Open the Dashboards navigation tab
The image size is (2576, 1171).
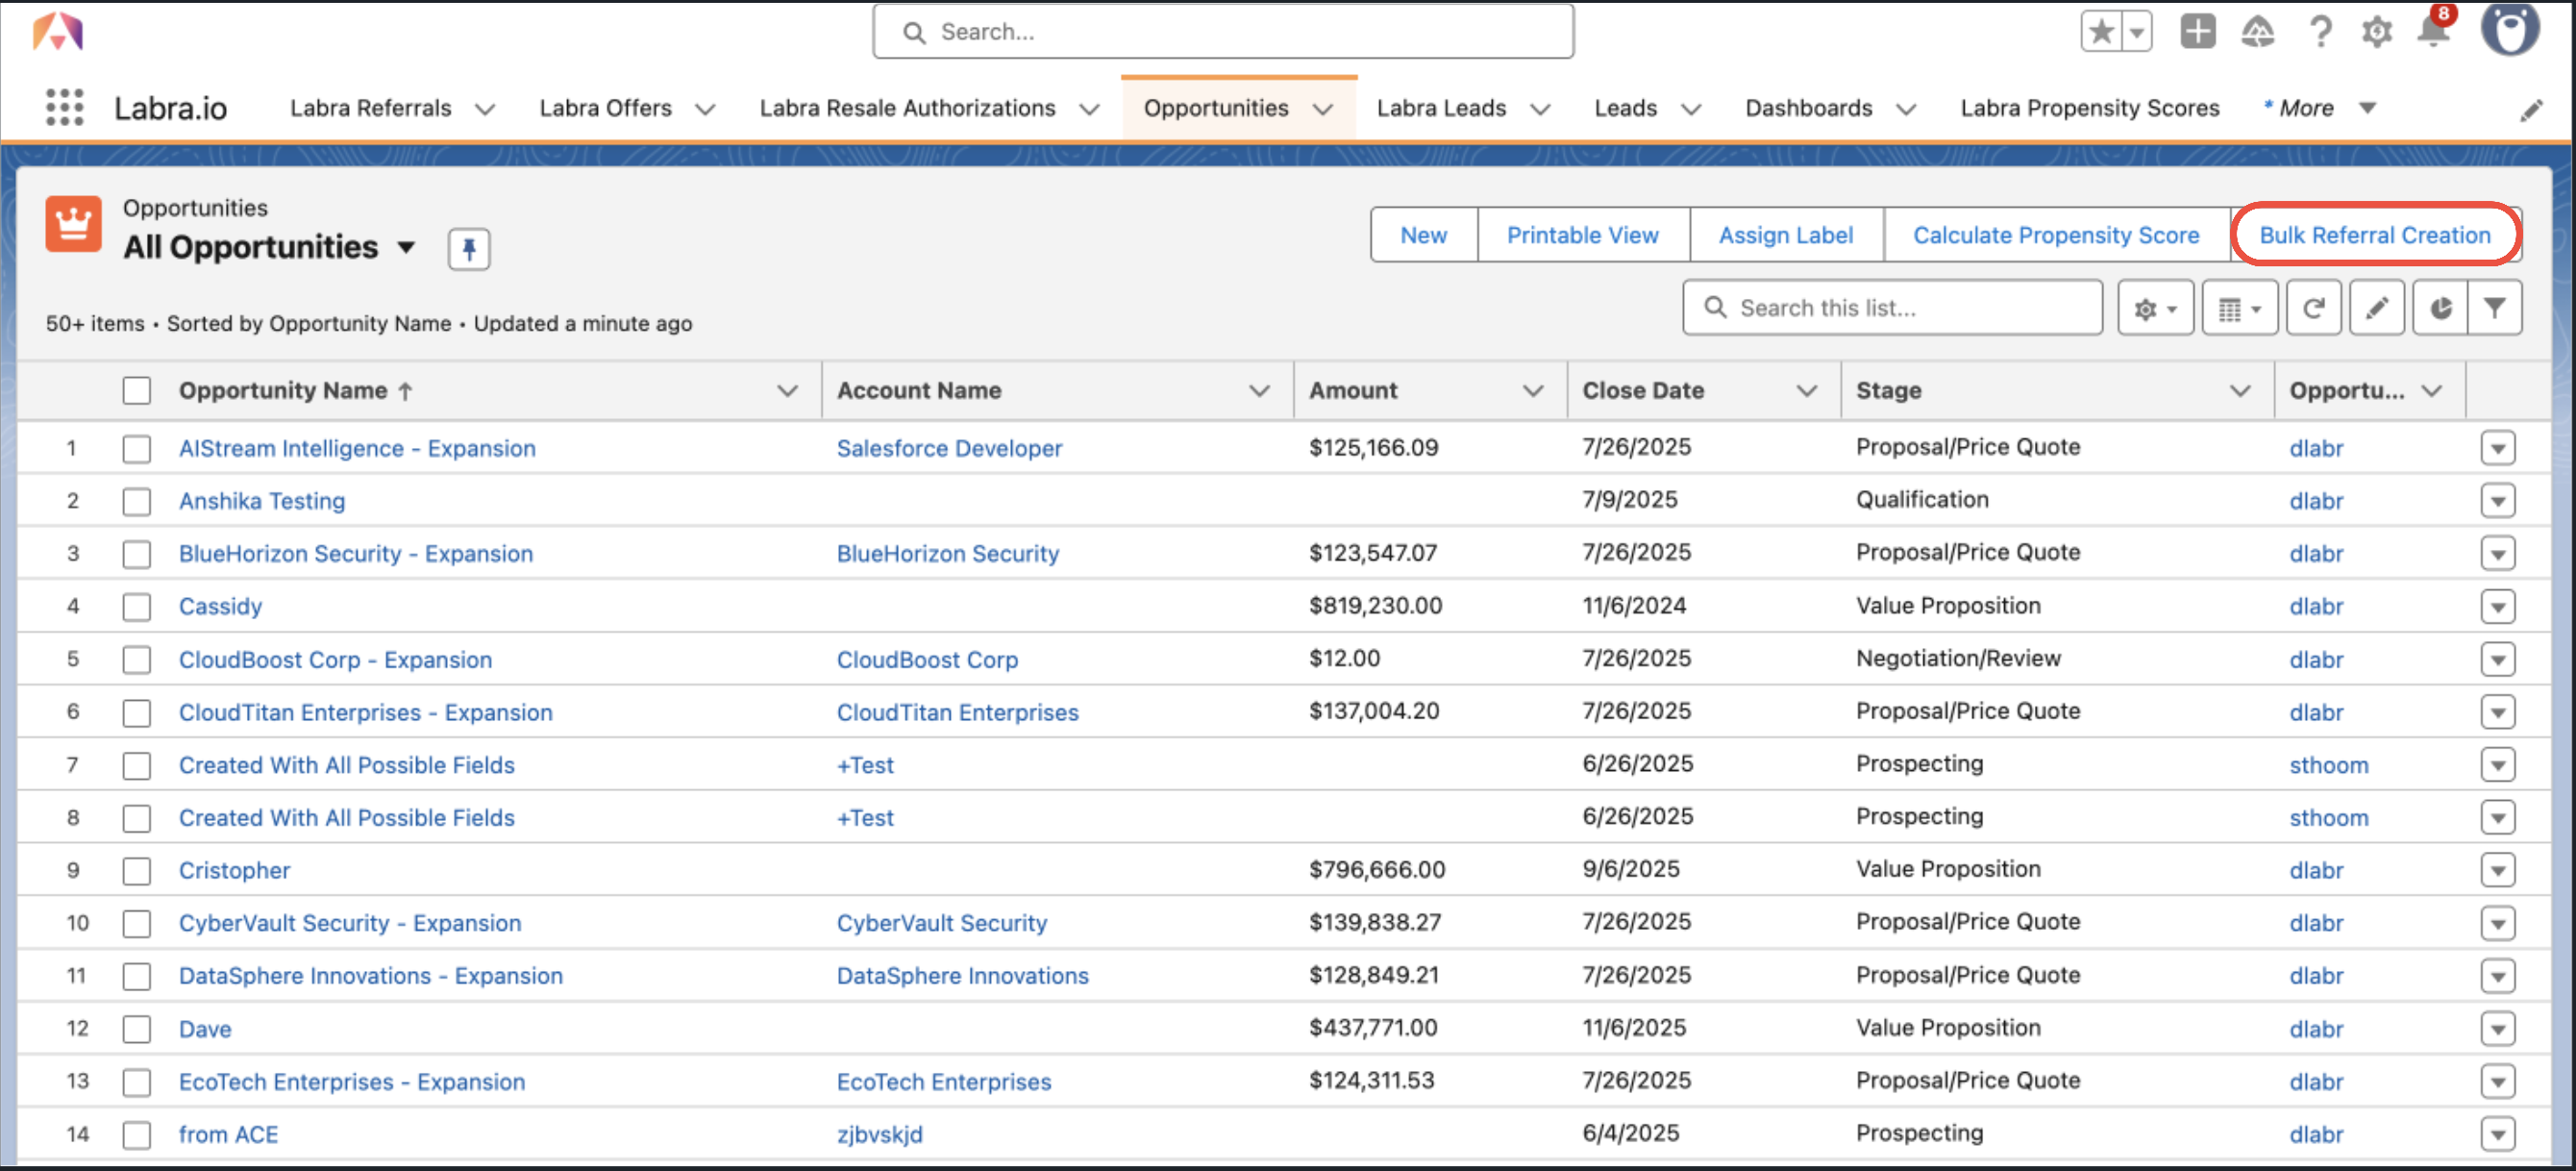1808,108
